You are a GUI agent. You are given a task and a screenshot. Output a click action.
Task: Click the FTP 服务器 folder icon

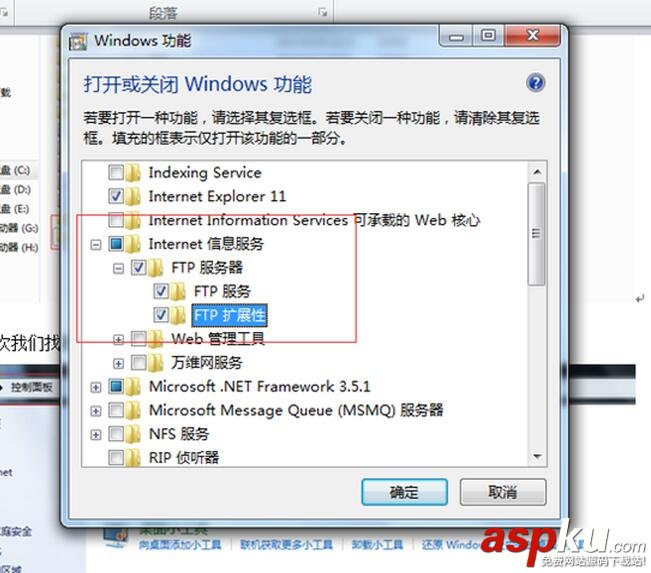coord(155,268)
